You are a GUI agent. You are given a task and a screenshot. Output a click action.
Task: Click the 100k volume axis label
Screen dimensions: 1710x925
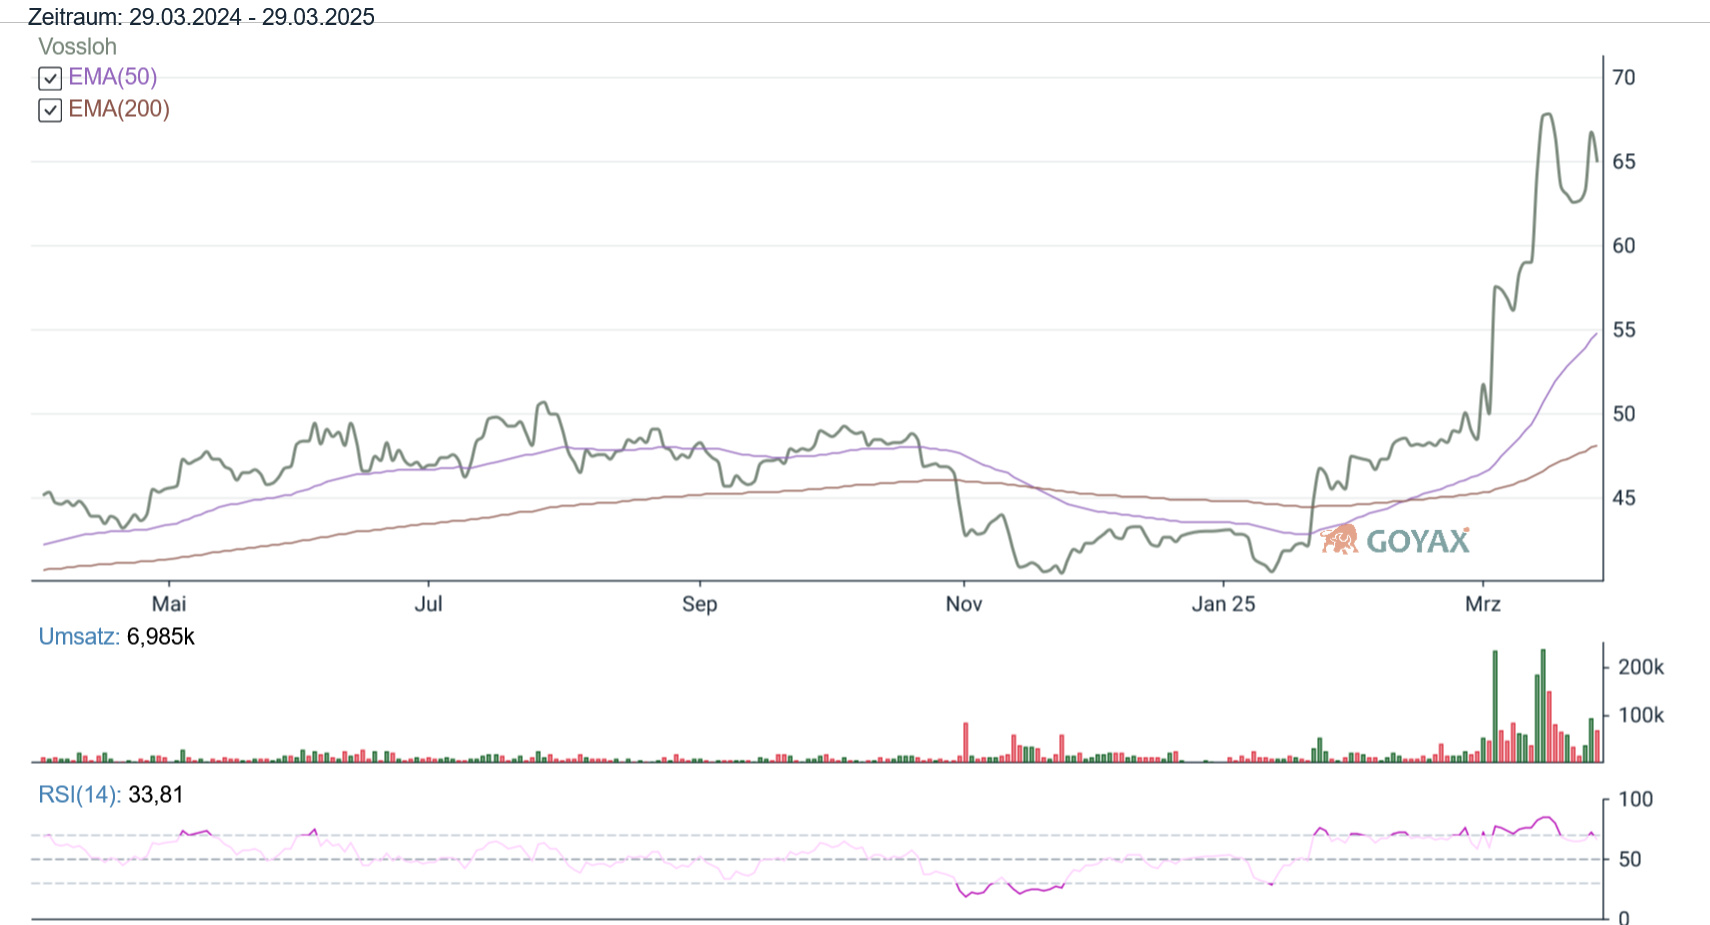coord(1641,716)
